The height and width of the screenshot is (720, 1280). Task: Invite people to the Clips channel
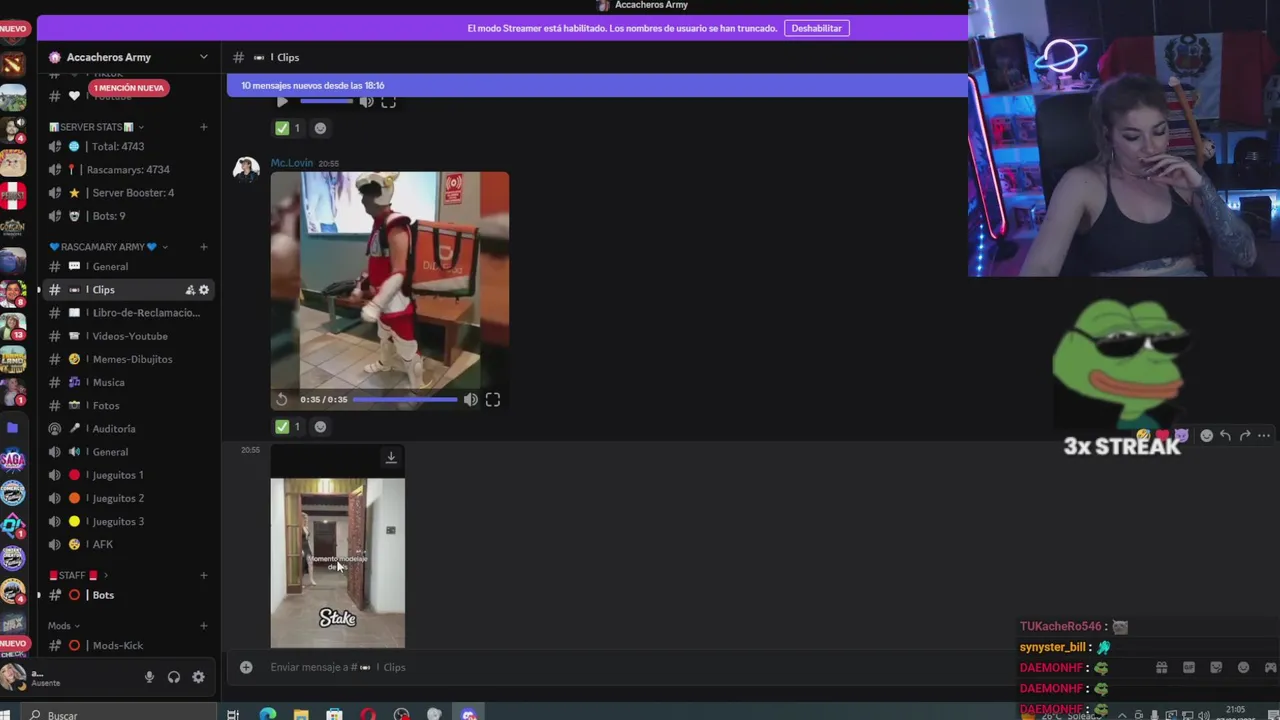[x=189, y=290]
